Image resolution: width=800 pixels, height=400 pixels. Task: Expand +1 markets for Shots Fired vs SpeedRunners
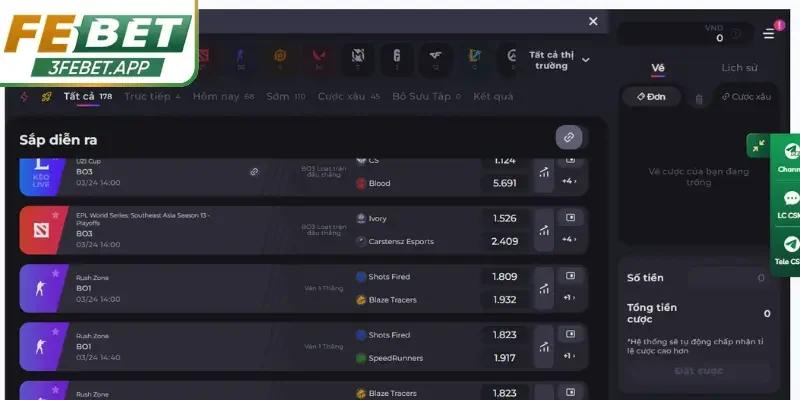[570, 356]
